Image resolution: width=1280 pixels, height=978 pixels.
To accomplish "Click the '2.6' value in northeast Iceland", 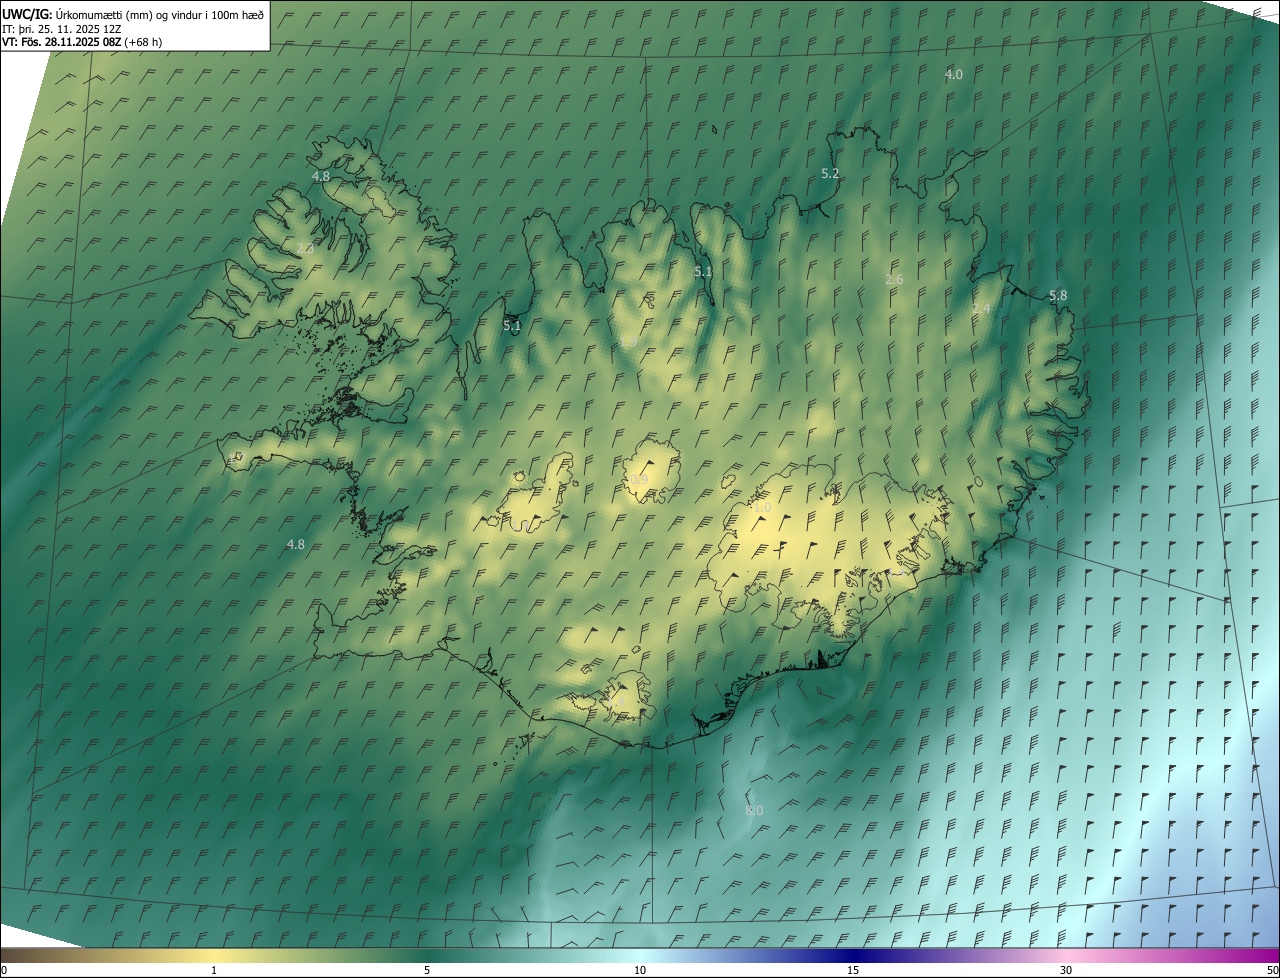I will pos(894,280).
